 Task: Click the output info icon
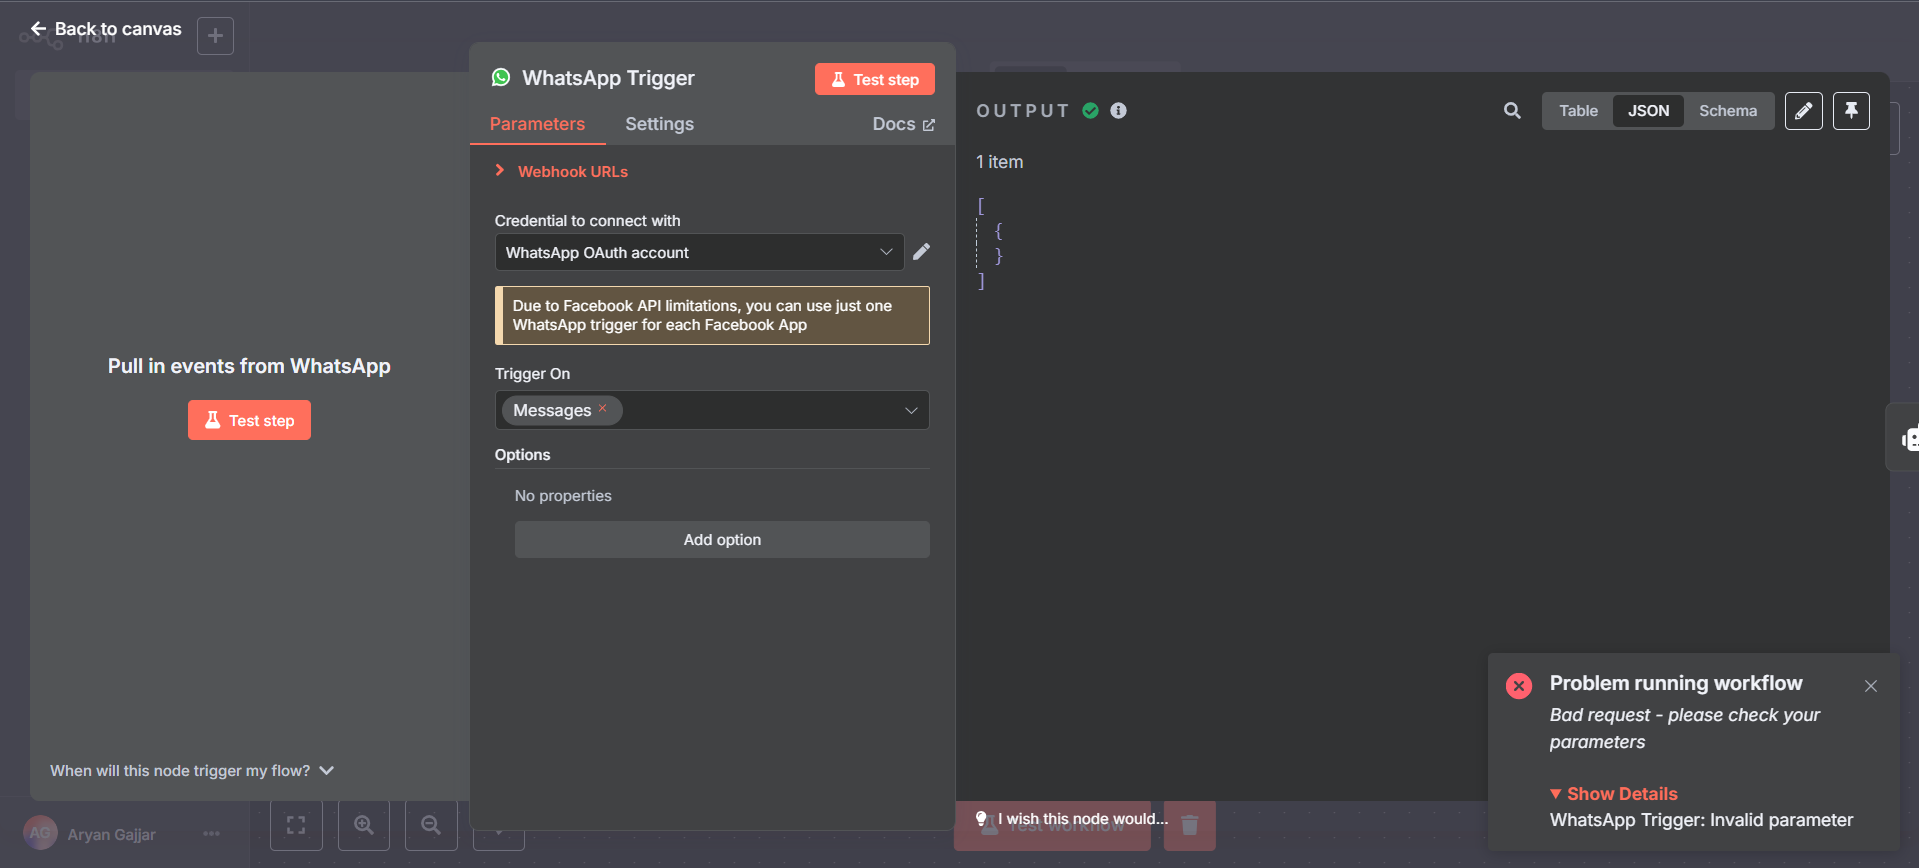point(1118,111)
